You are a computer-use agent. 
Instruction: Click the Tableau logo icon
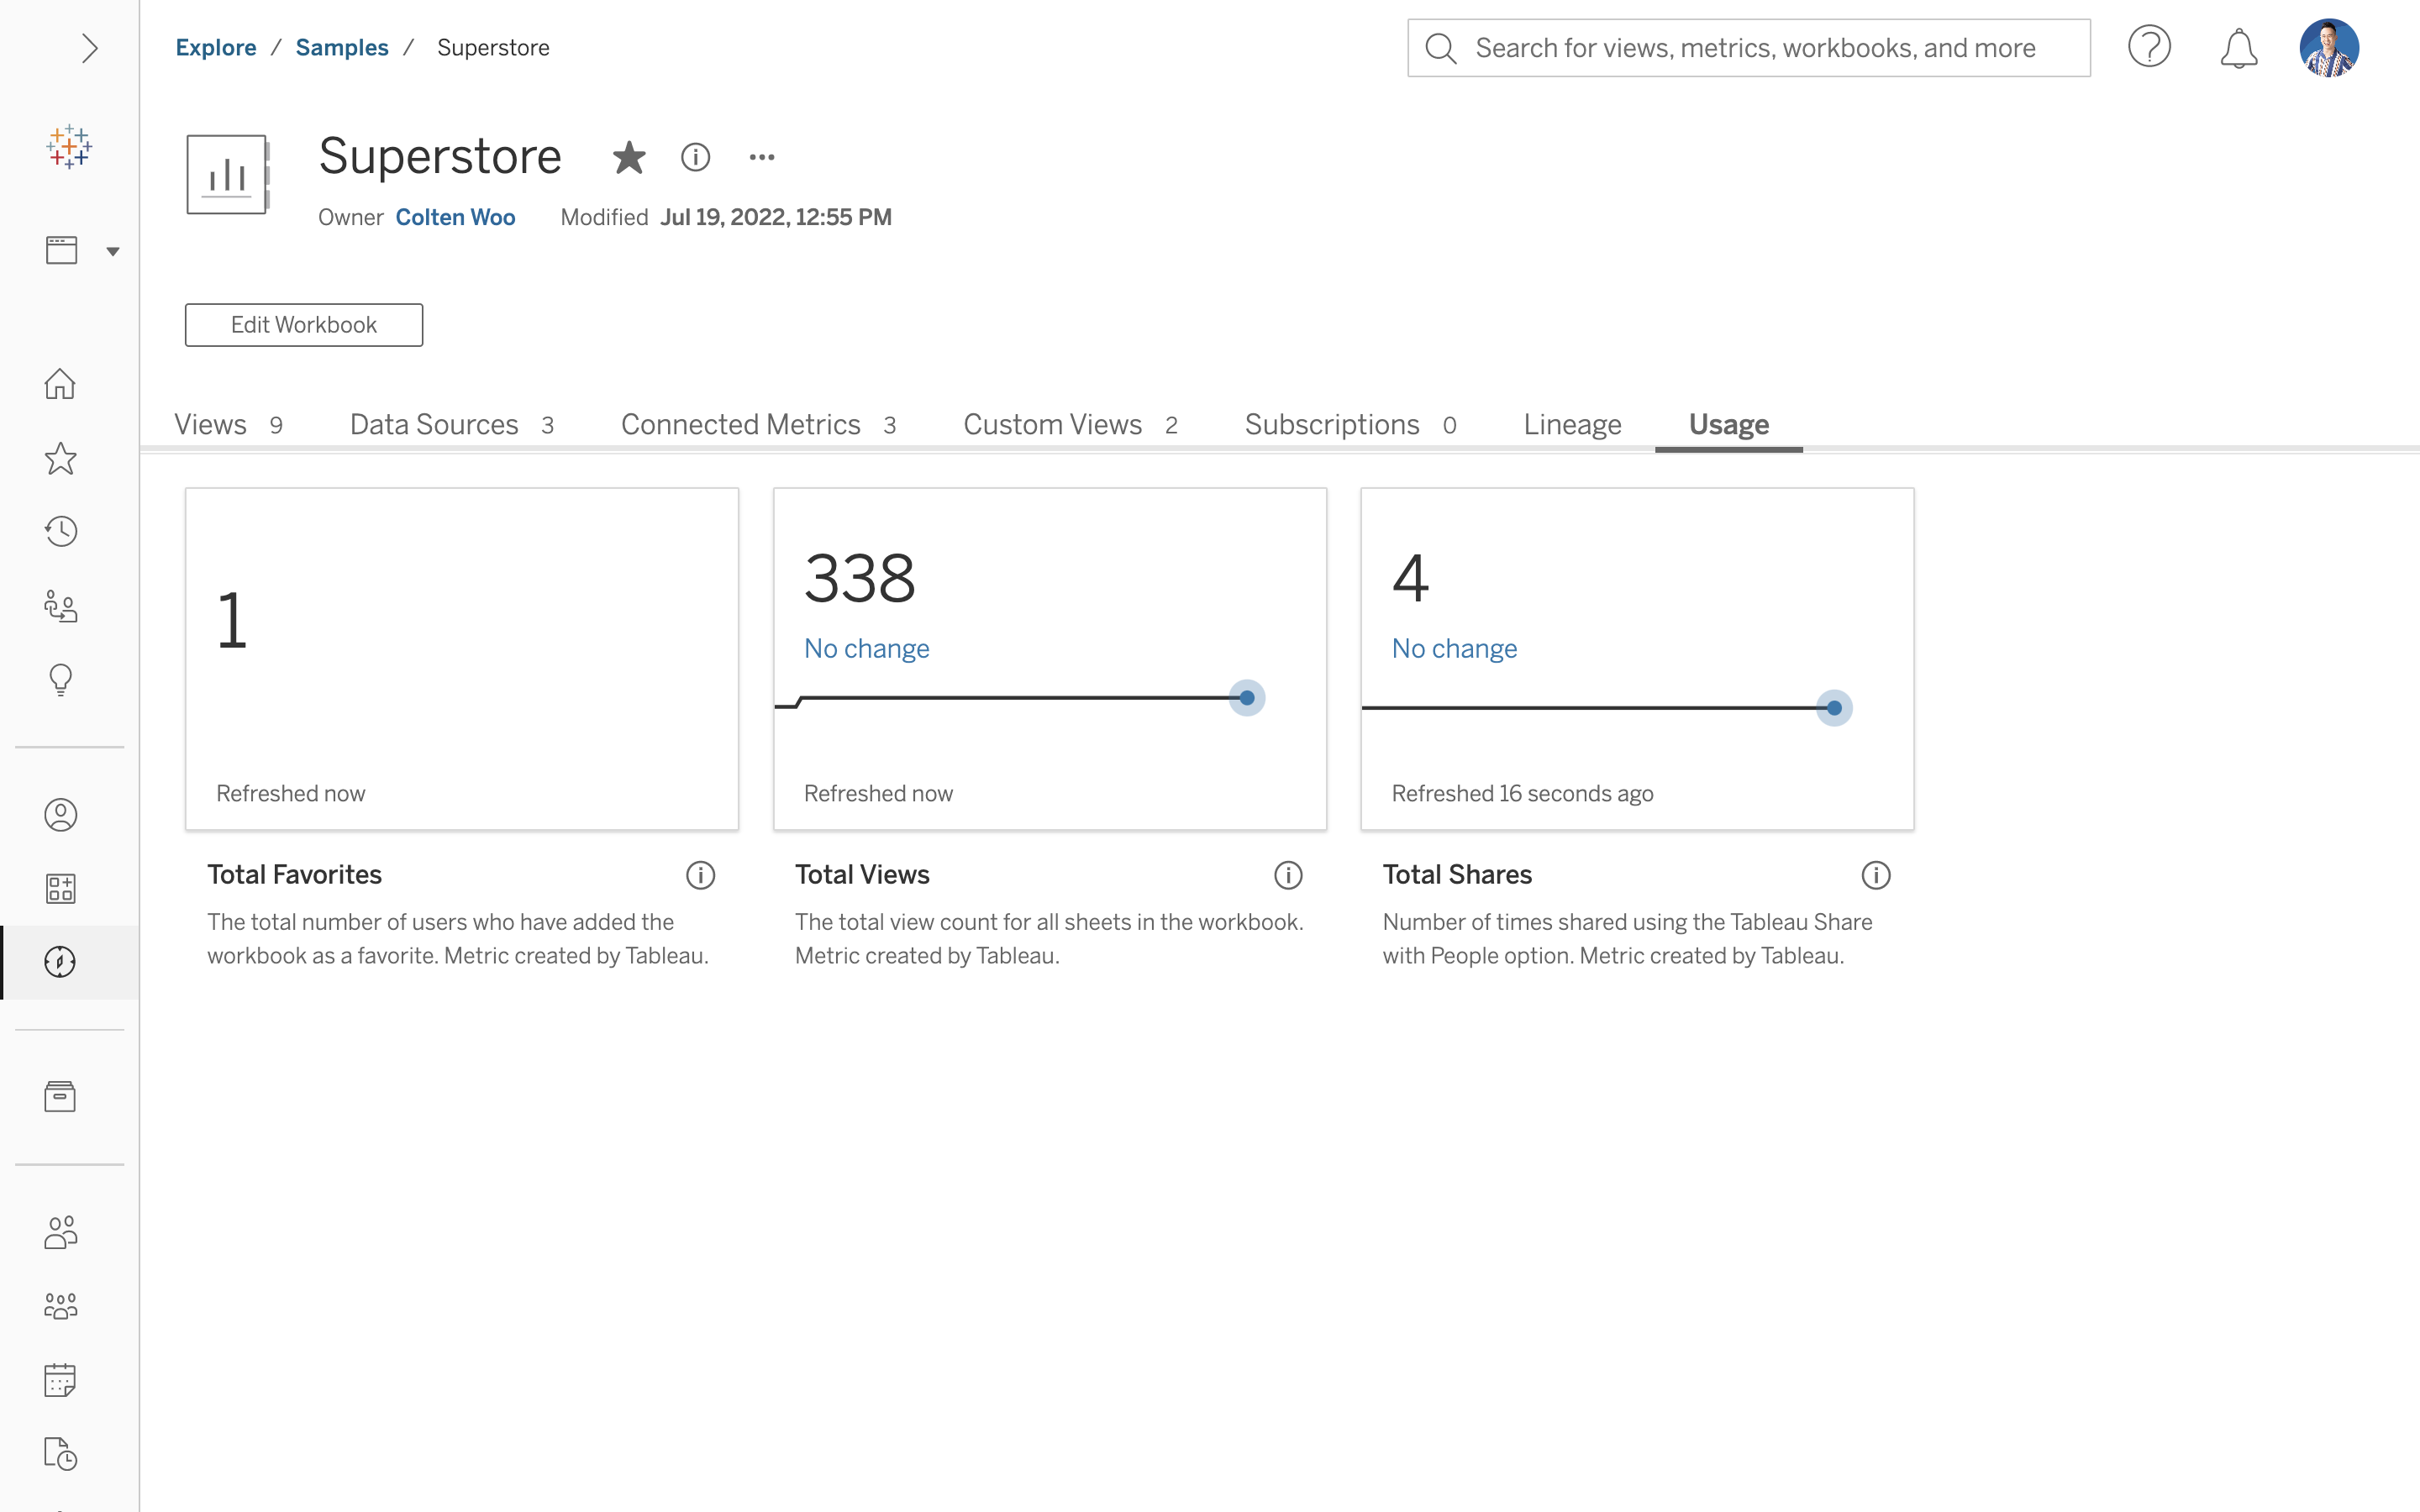pyautogui.click(x=69, y=147)
